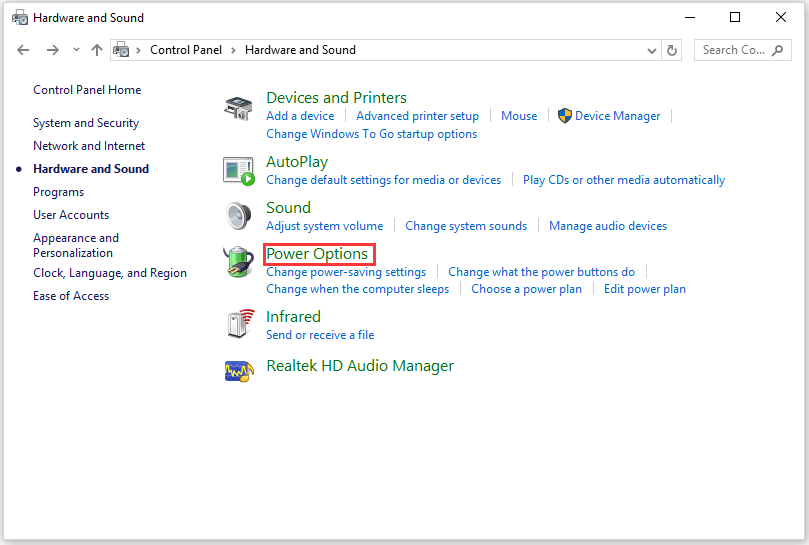Screen dimensions: 809x545
Task: Select Network and Internet in sidebar
Action: (x=89, y=146)
